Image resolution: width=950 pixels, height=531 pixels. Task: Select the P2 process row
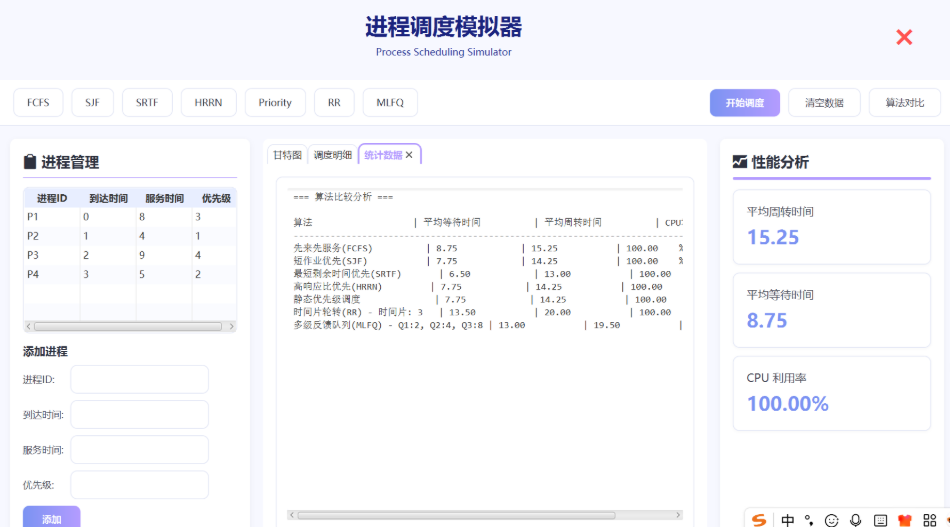coord(130,236)
